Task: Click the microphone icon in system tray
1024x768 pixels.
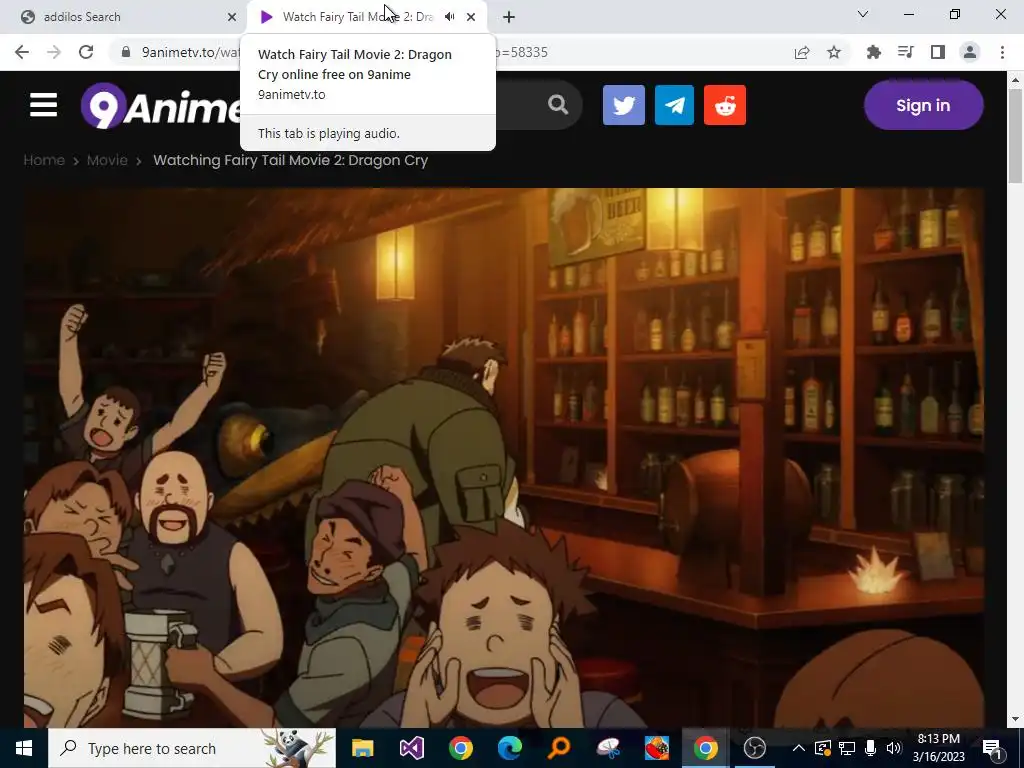Action: (x=870, y=748)
